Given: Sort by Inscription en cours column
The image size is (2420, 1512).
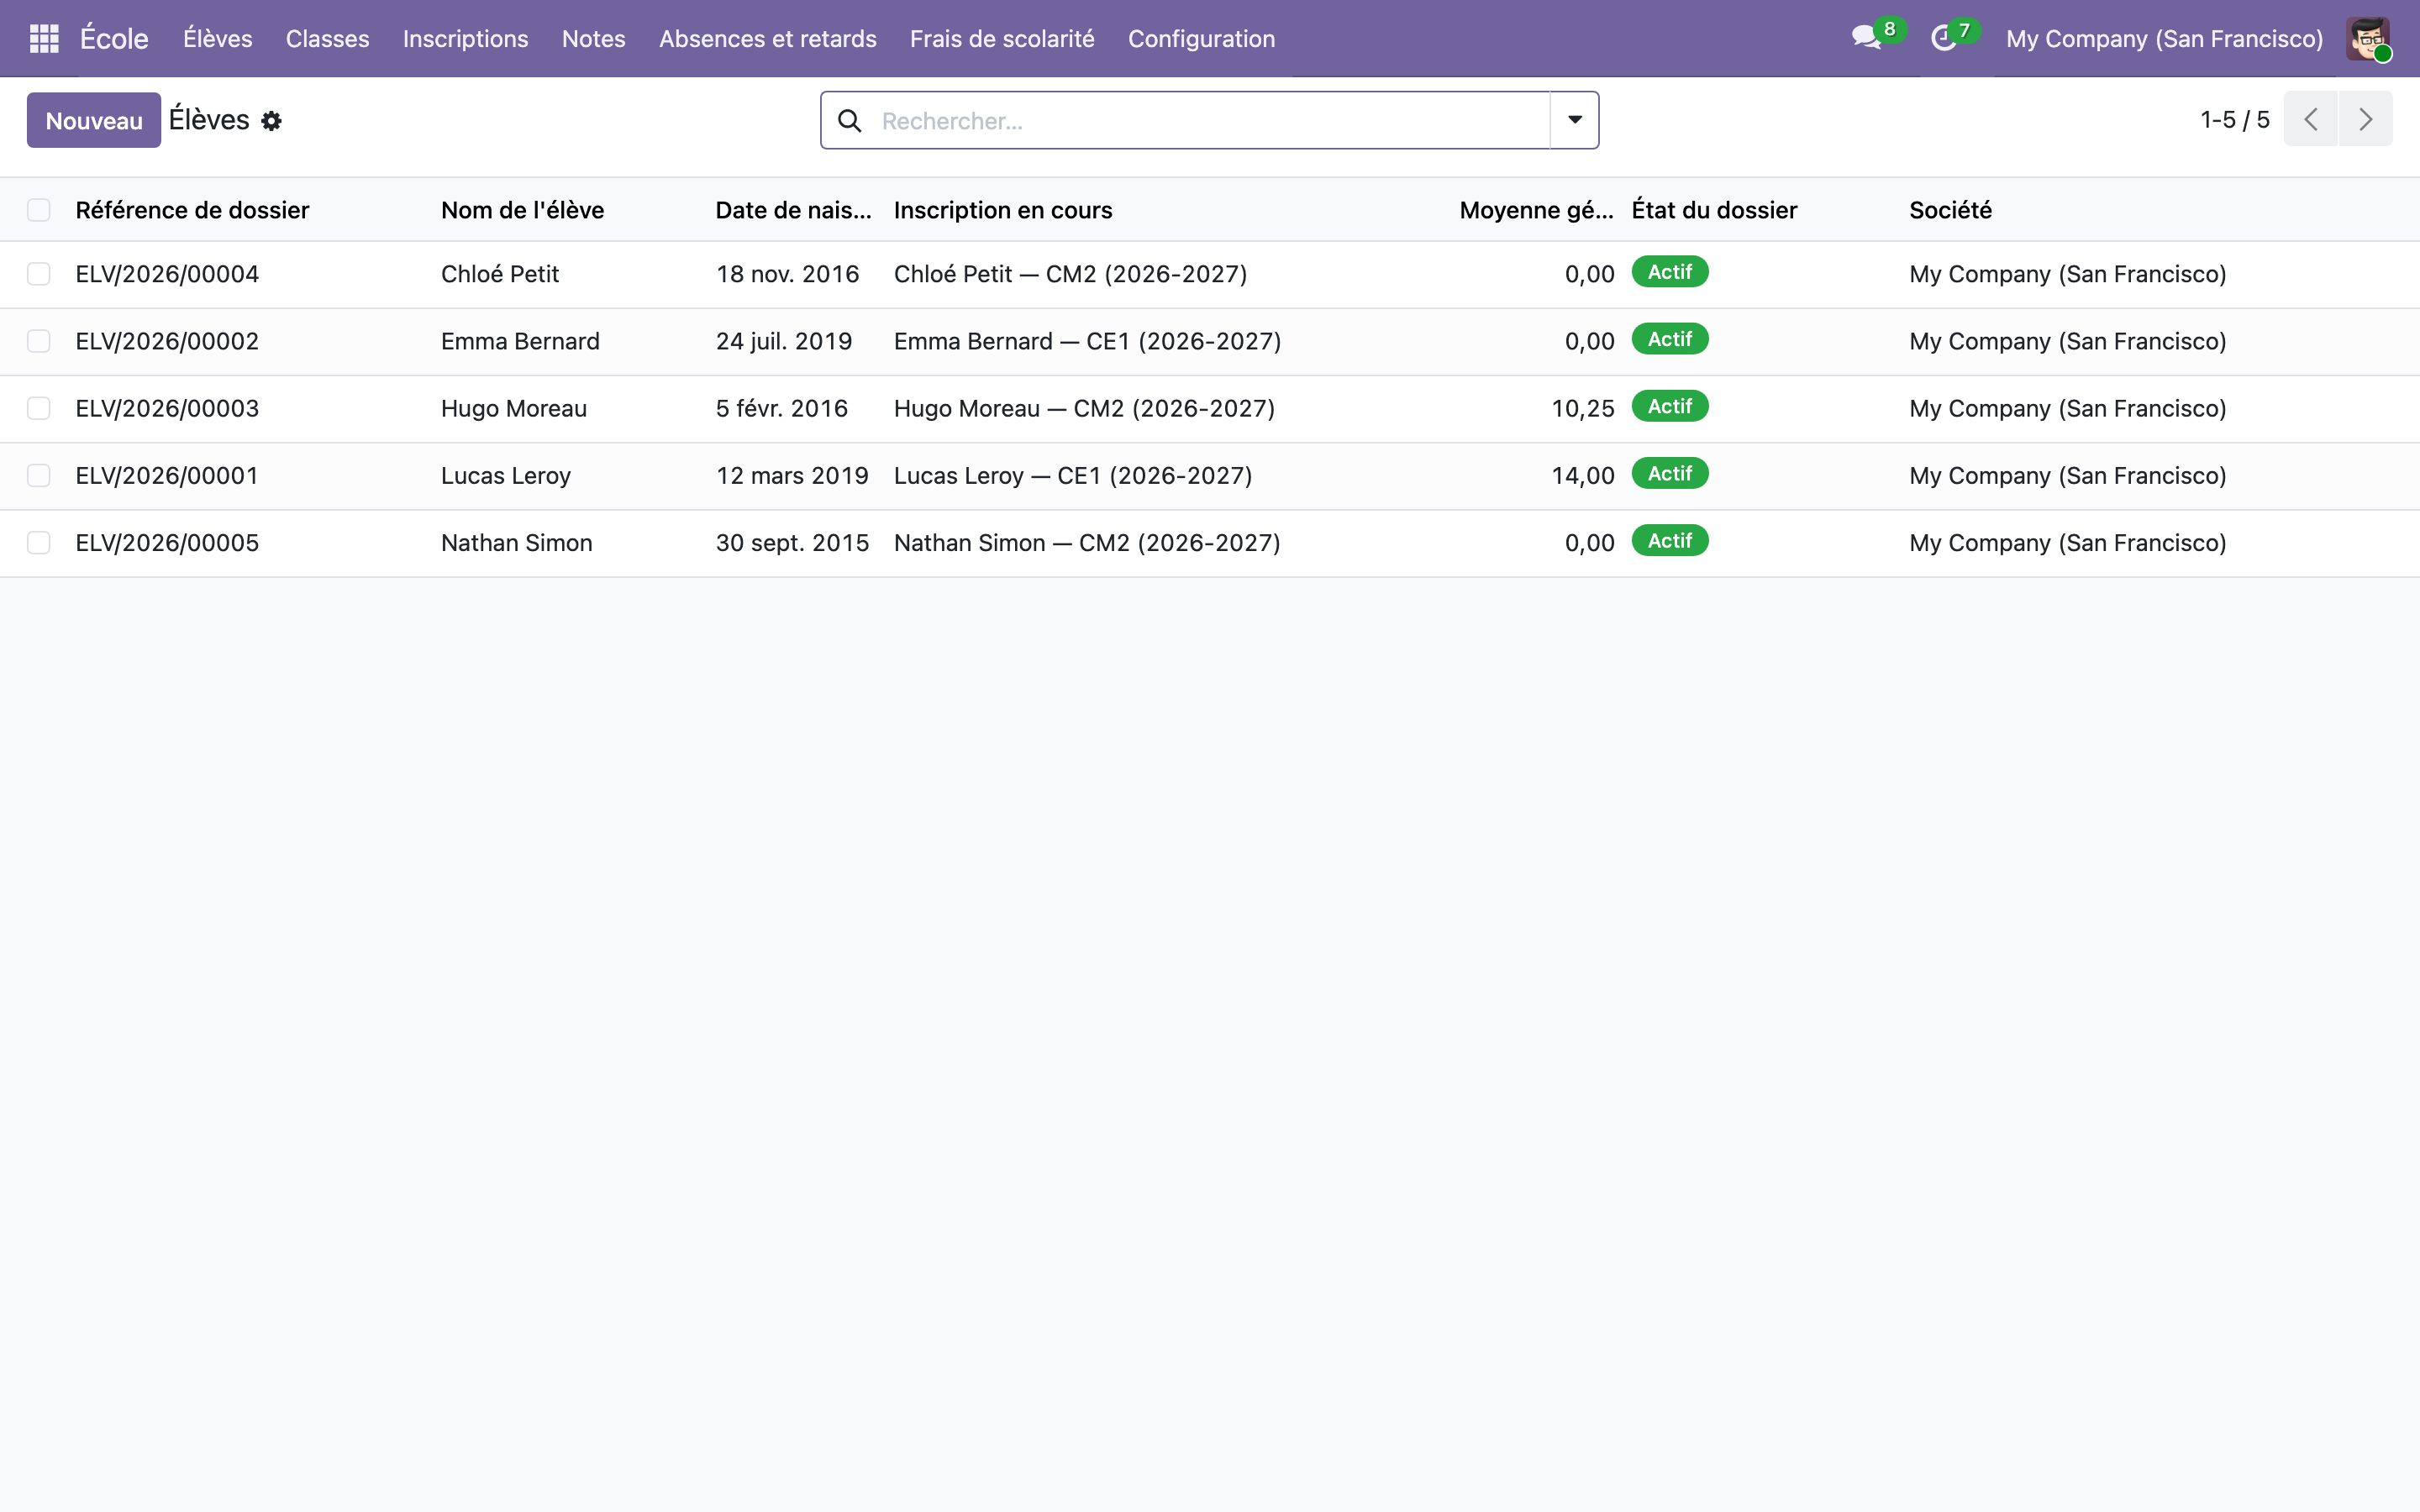Looking at the screenshot, I should point(1003,210).
